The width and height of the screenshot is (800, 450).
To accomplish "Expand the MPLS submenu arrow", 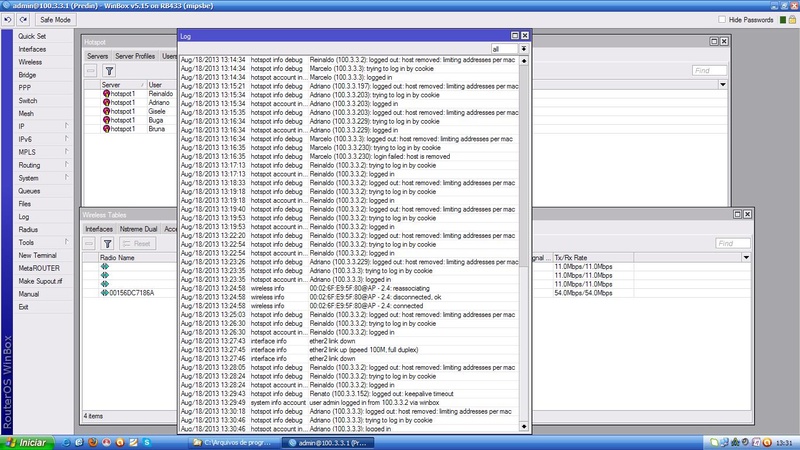I will (67, 152).
